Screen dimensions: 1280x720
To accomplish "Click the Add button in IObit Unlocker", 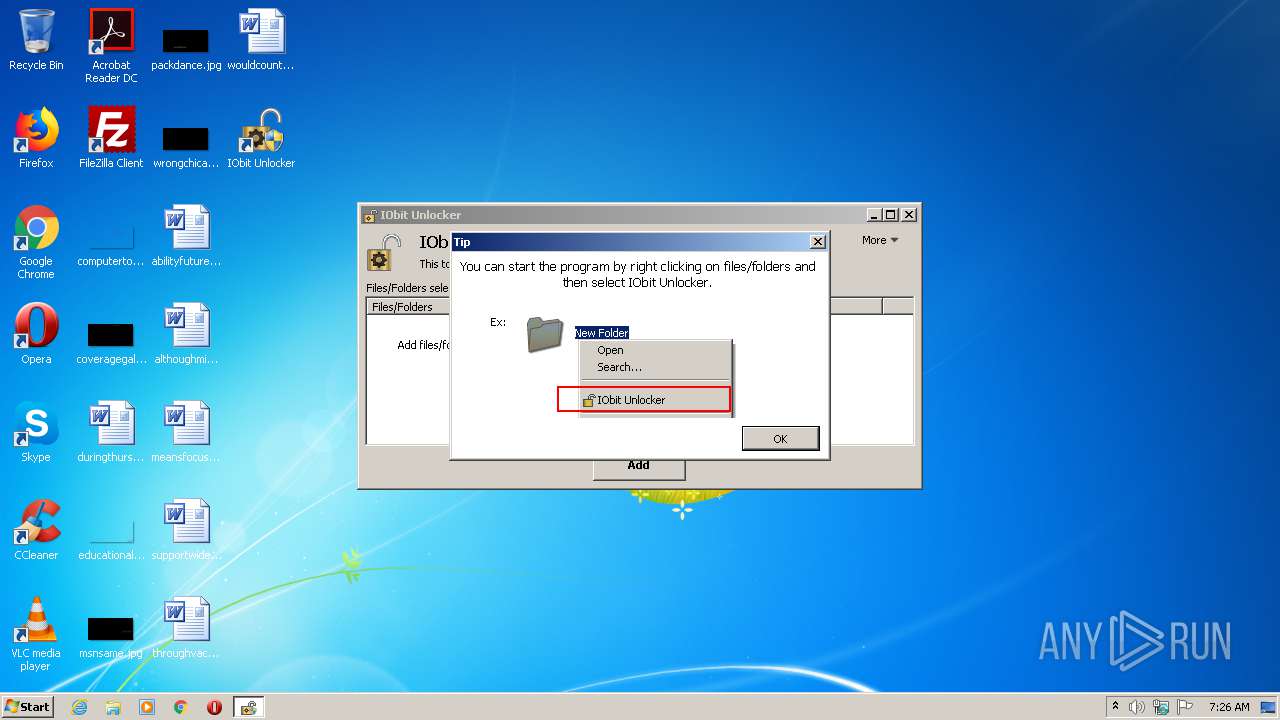I will tap(638, 465).
